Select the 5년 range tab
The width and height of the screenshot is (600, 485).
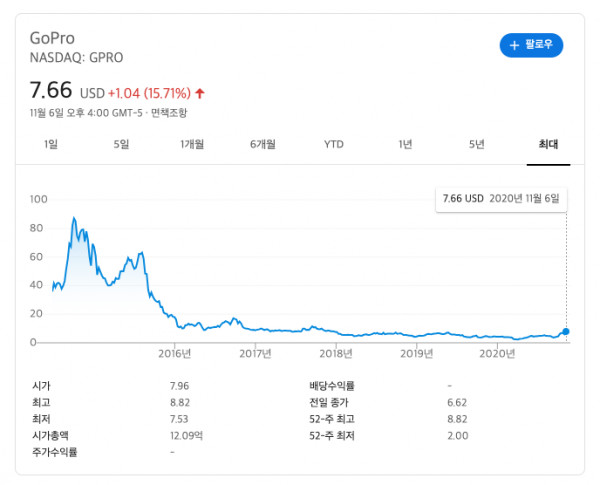(477, 144)
